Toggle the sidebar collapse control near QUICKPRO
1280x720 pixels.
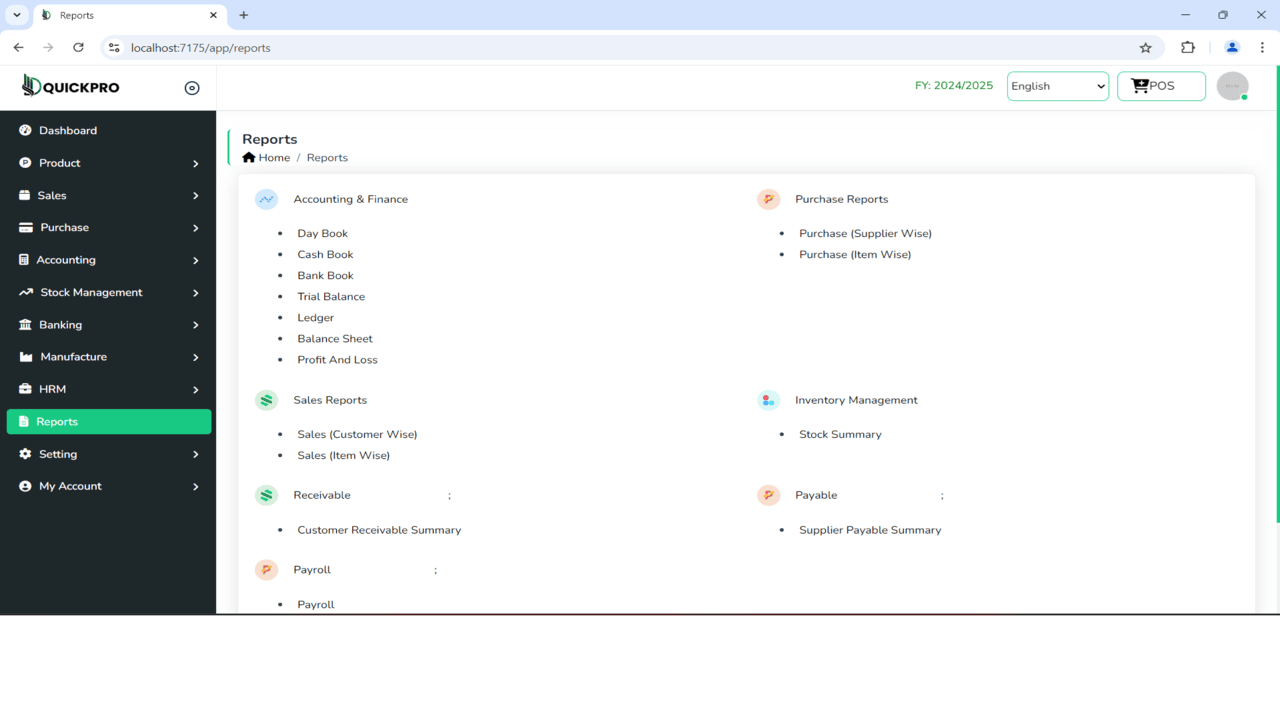tap(191, 87)
